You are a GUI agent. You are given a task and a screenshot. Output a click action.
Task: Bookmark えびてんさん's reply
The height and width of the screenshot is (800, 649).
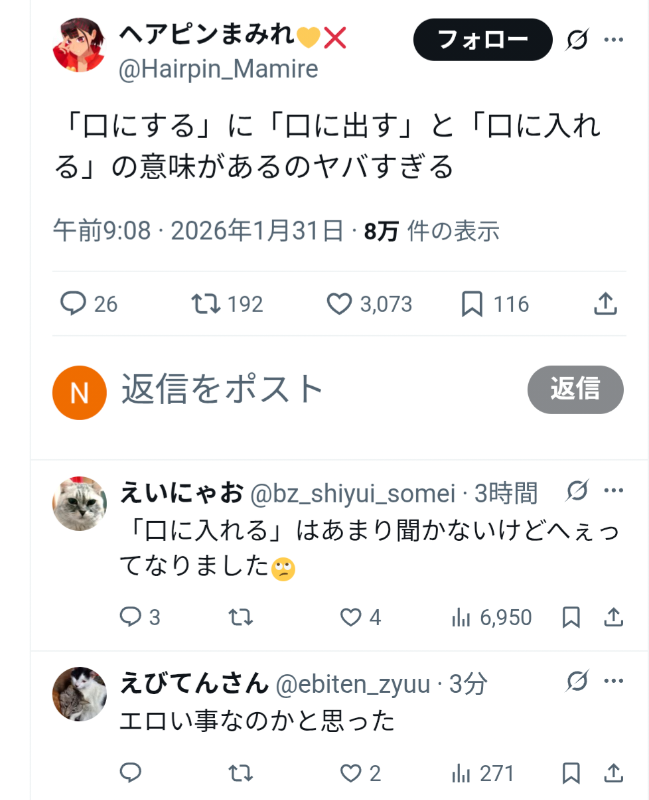[x=571, y=773]
